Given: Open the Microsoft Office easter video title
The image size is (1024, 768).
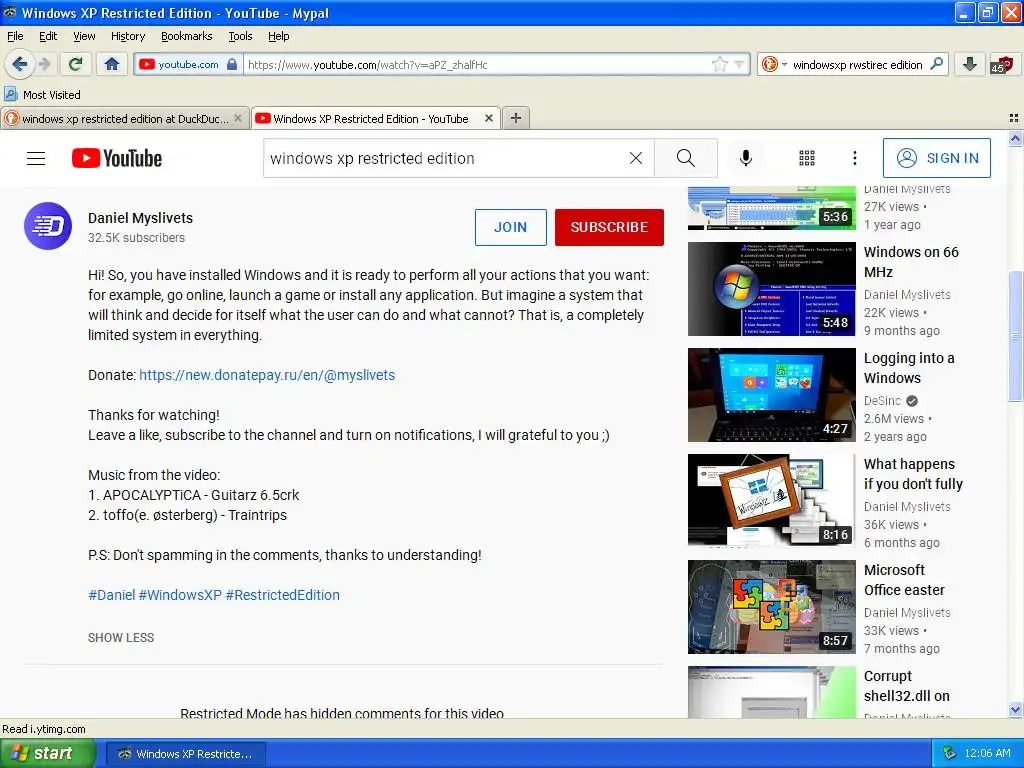Looking at the screenshot, I should click(x=904, y=580).
